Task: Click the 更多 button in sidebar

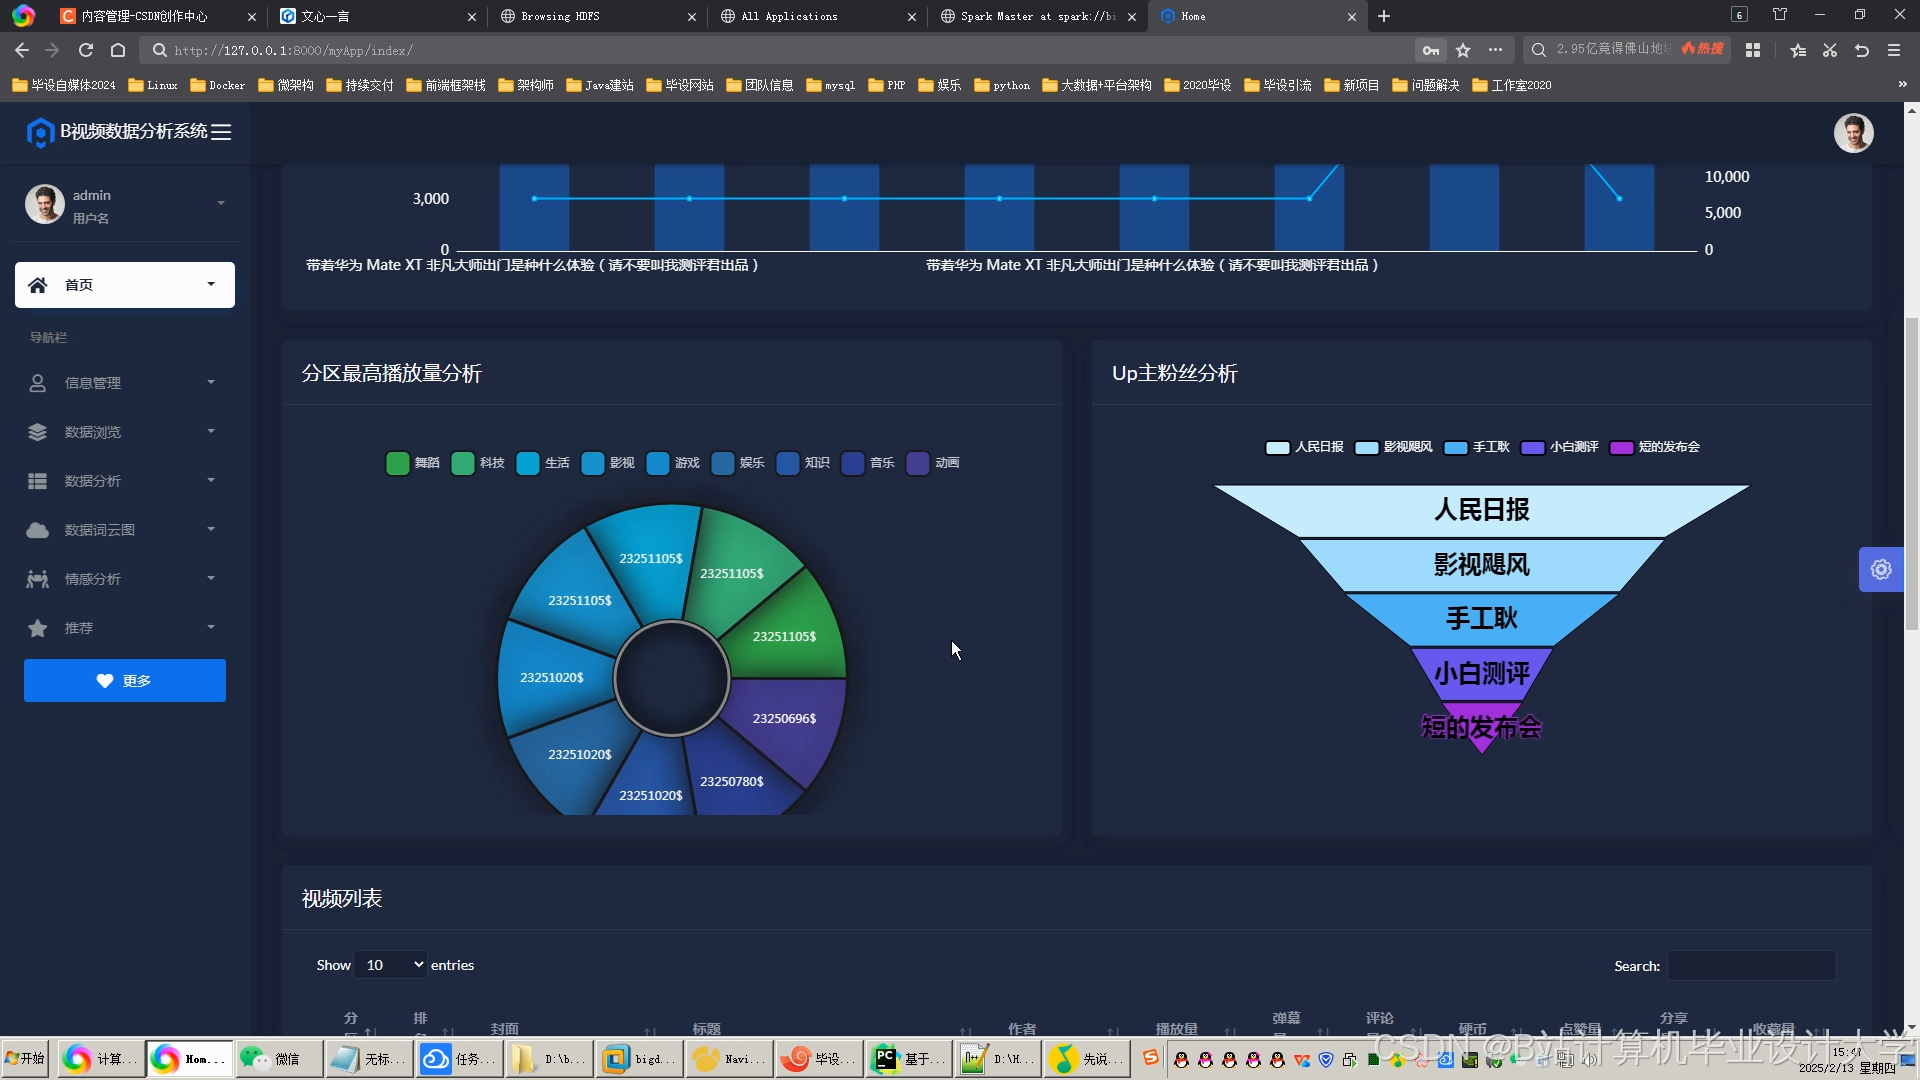Action: click(124, 680)
